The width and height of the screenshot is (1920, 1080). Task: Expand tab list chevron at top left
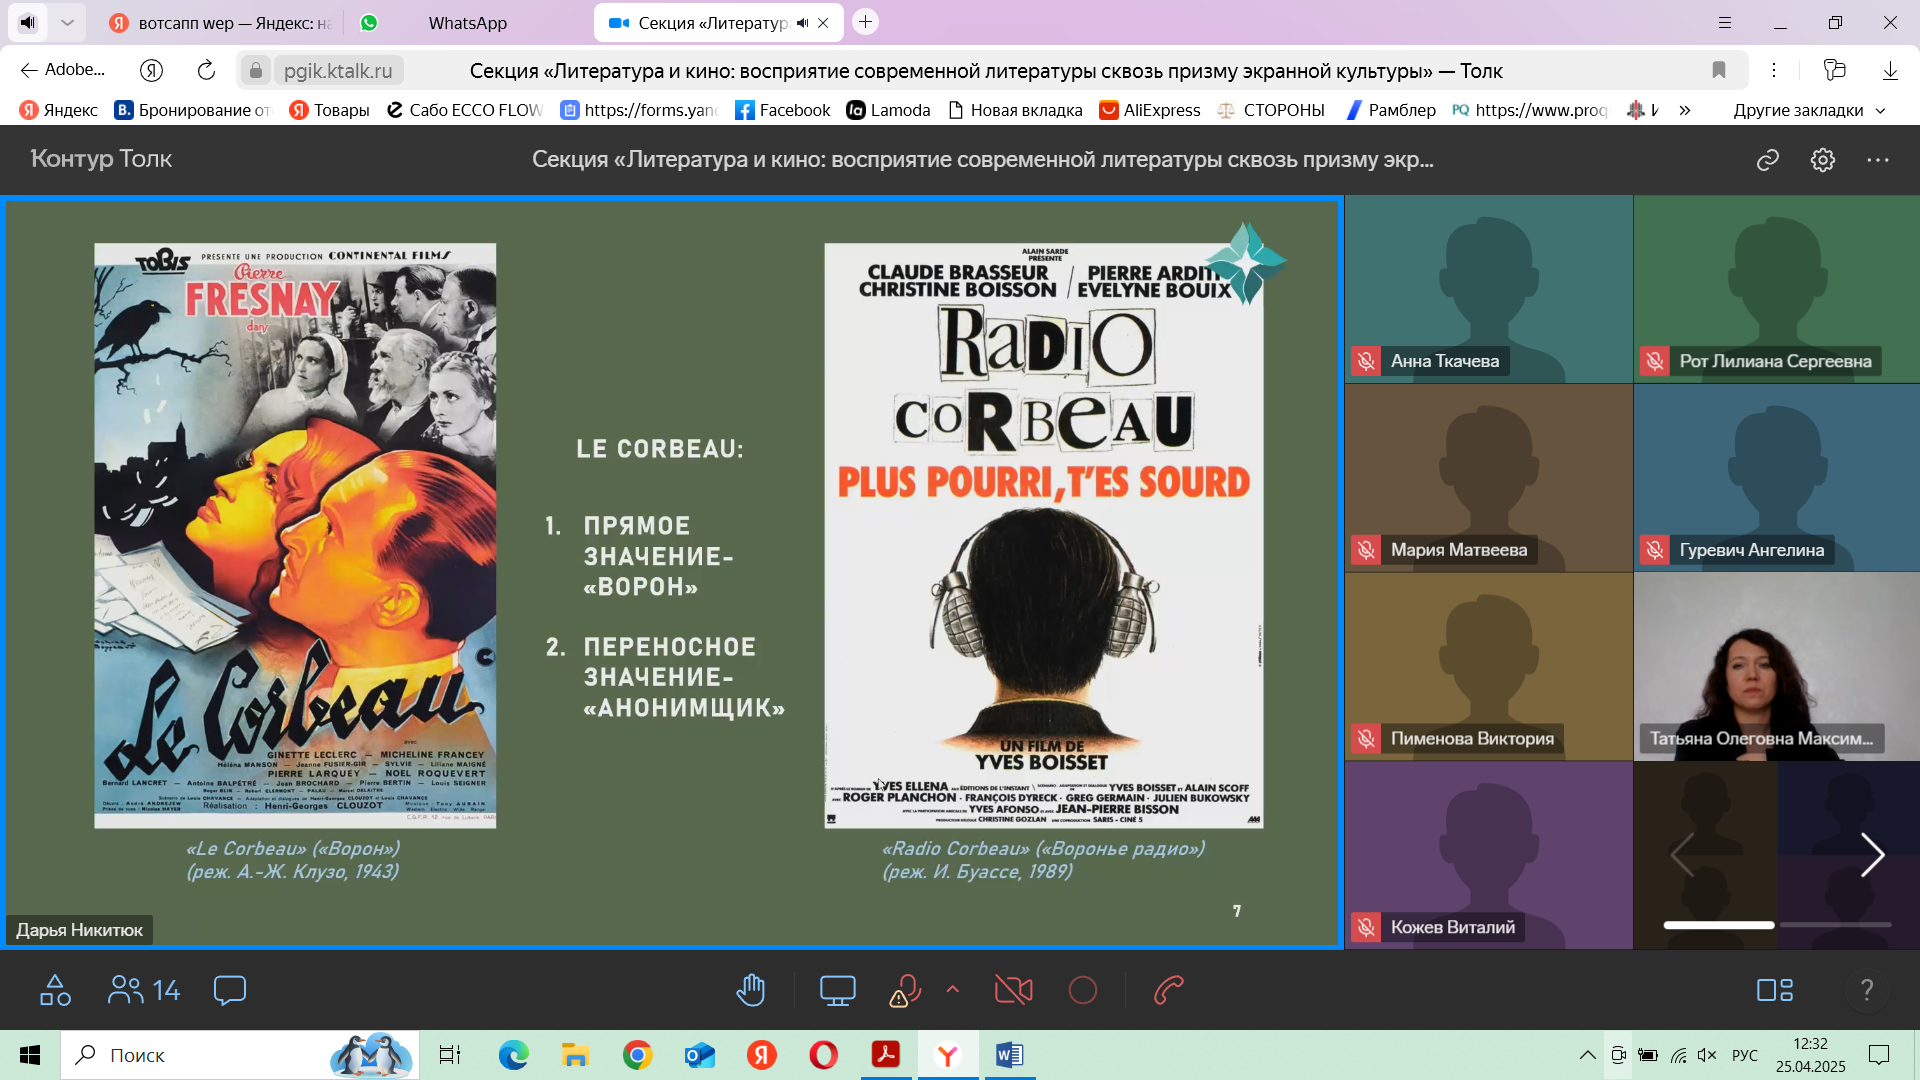tap(67, 22)
